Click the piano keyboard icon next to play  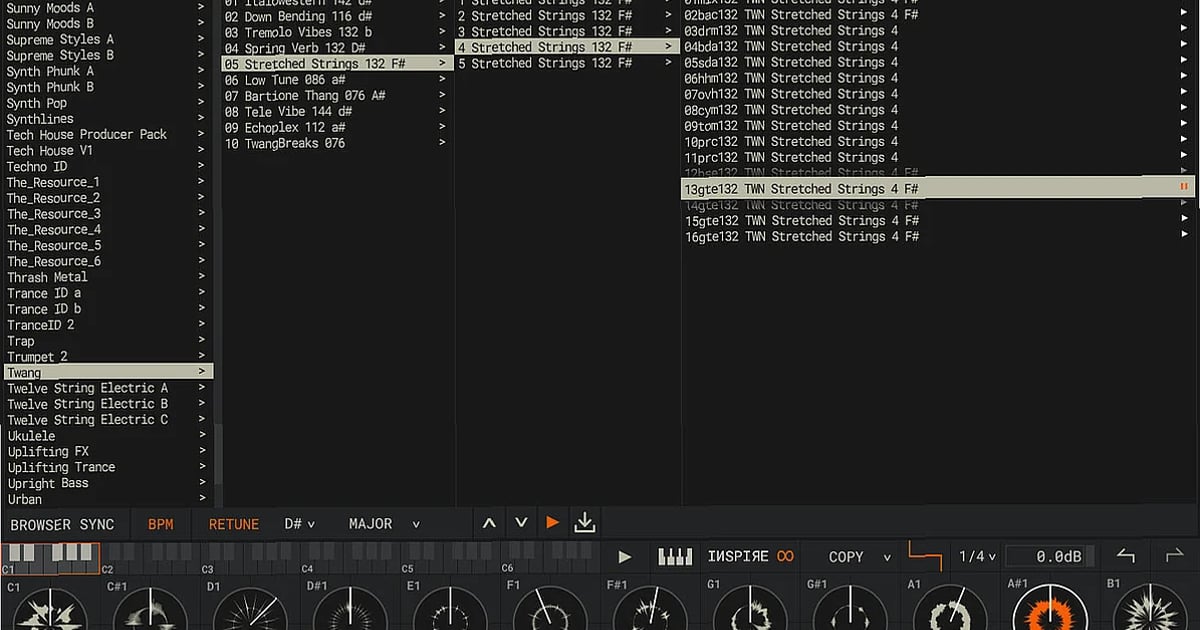click(673, 556)
